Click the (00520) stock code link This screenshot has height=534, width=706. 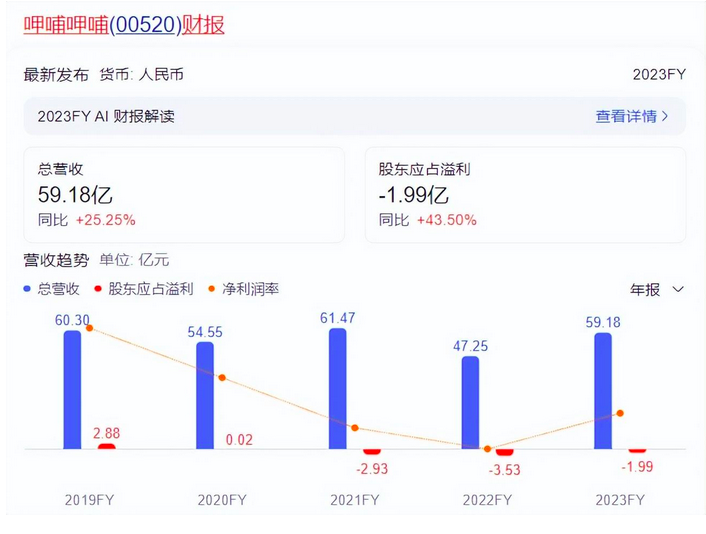click(145, 25)
